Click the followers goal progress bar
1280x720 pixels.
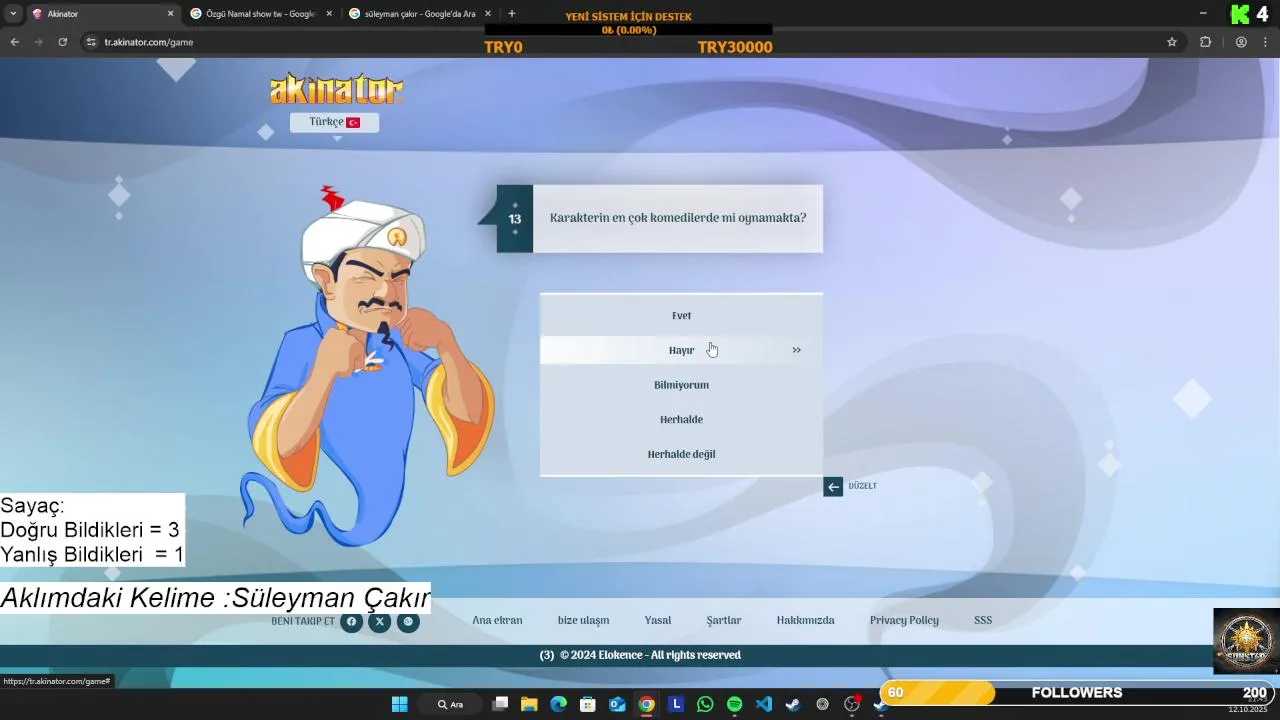pyautogui.click(x=1075, y=693)
